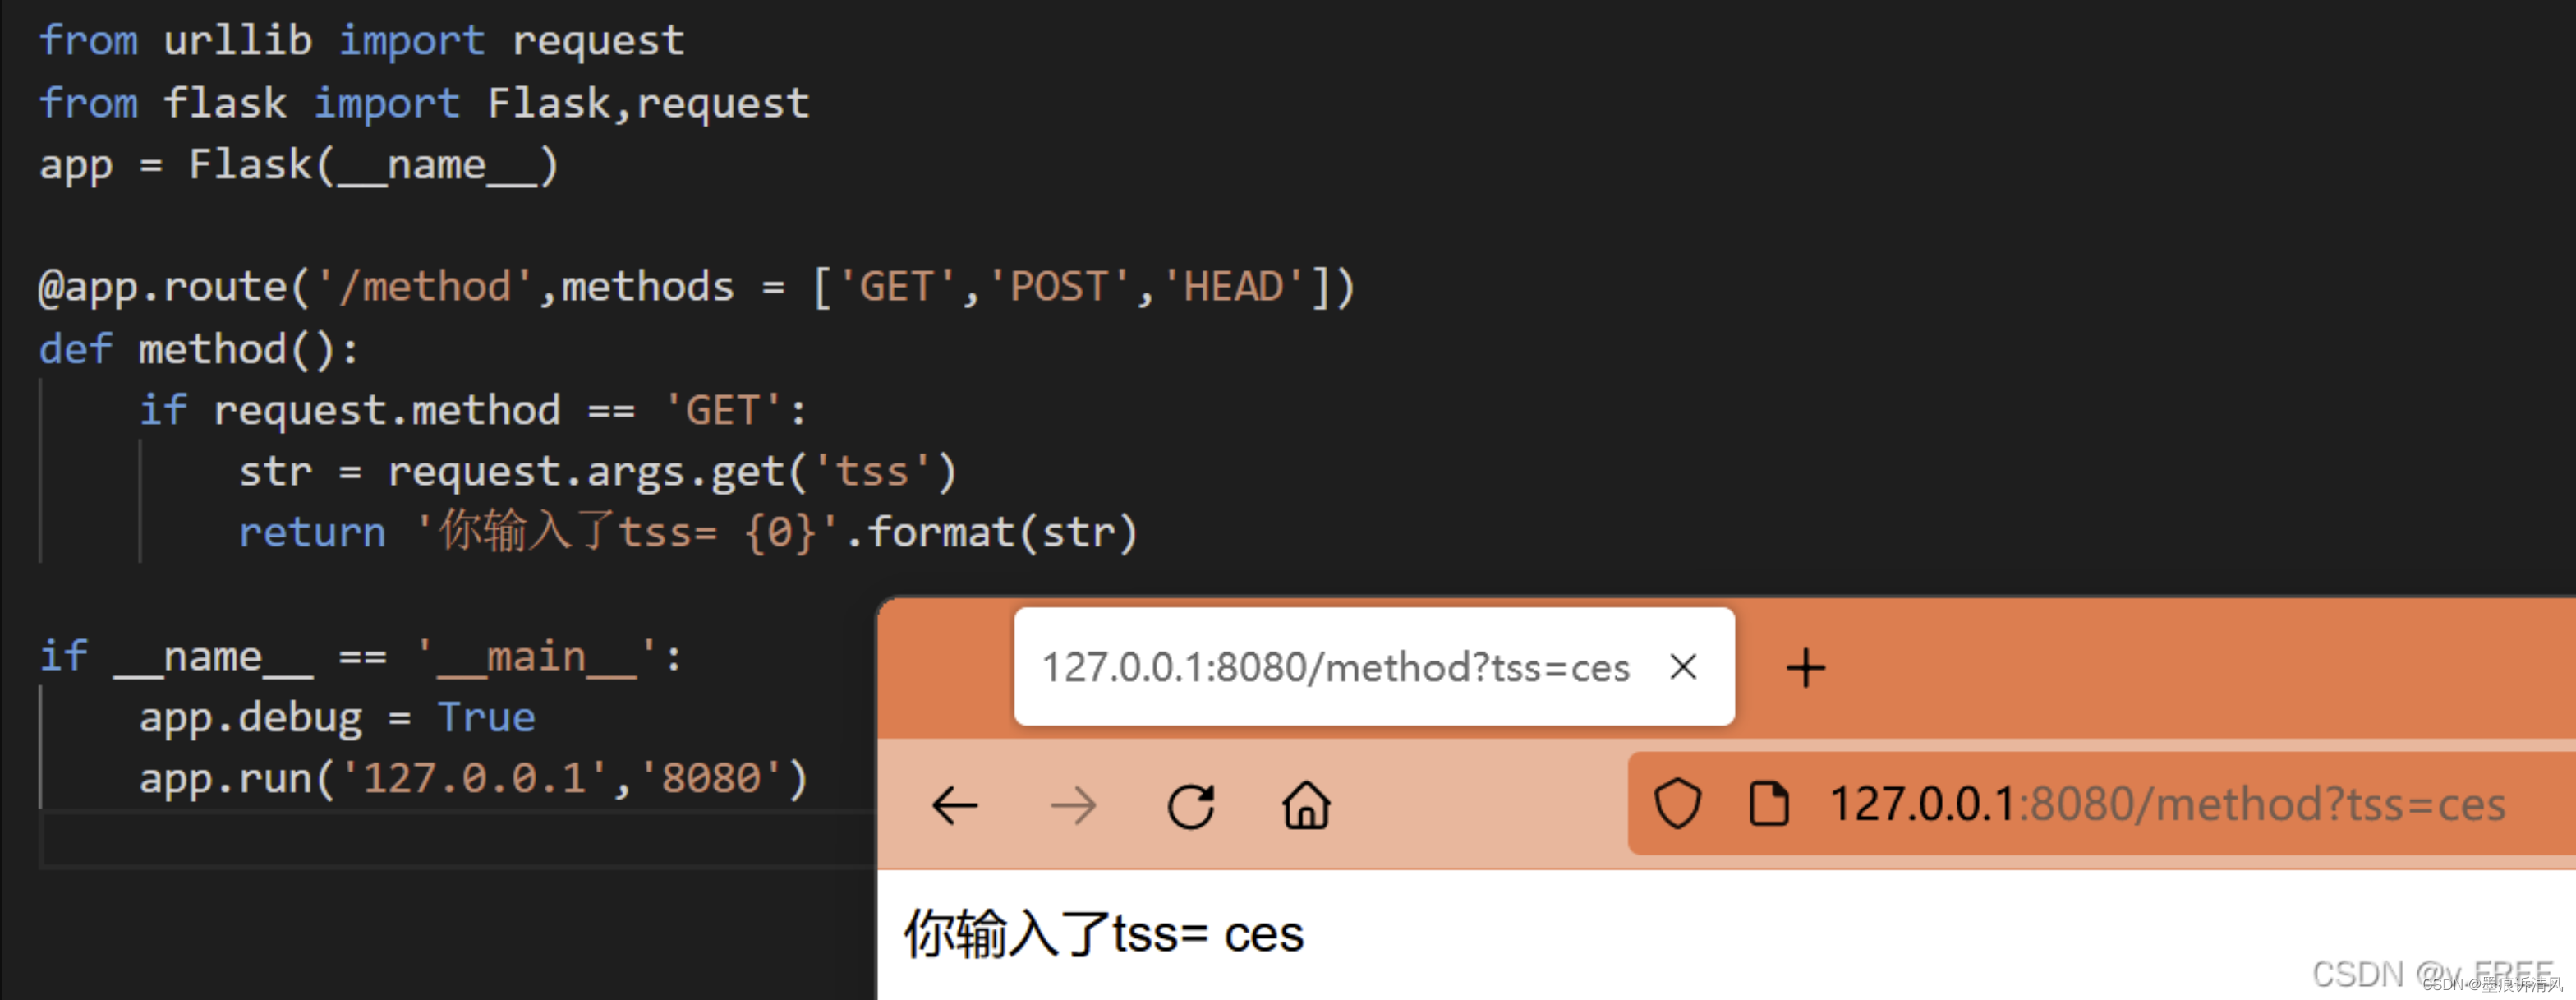Place cursor on 'from urllib import request' line

click(x=361, y=41)
